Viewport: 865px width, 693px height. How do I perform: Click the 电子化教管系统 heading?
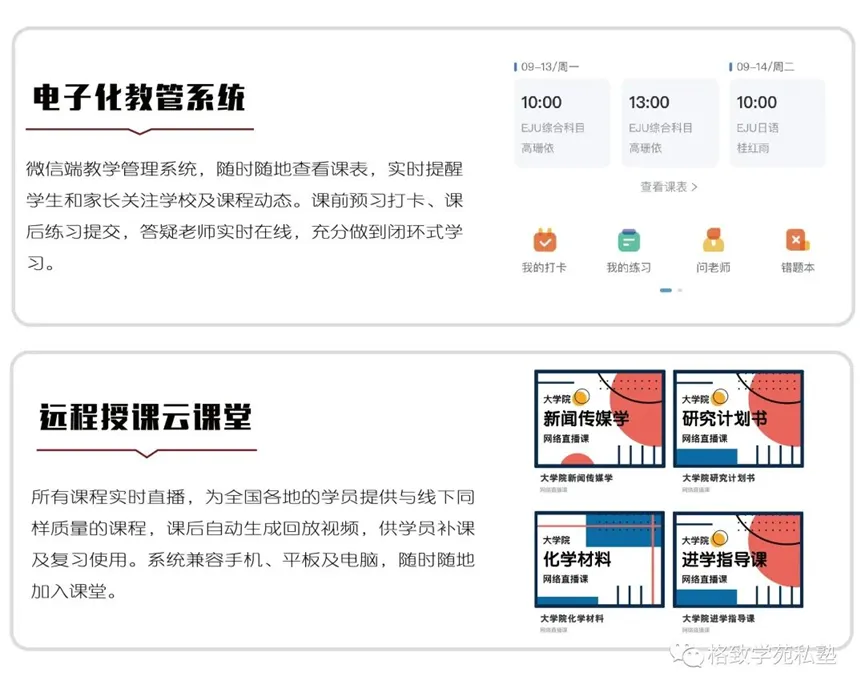[x=138, y=98]
